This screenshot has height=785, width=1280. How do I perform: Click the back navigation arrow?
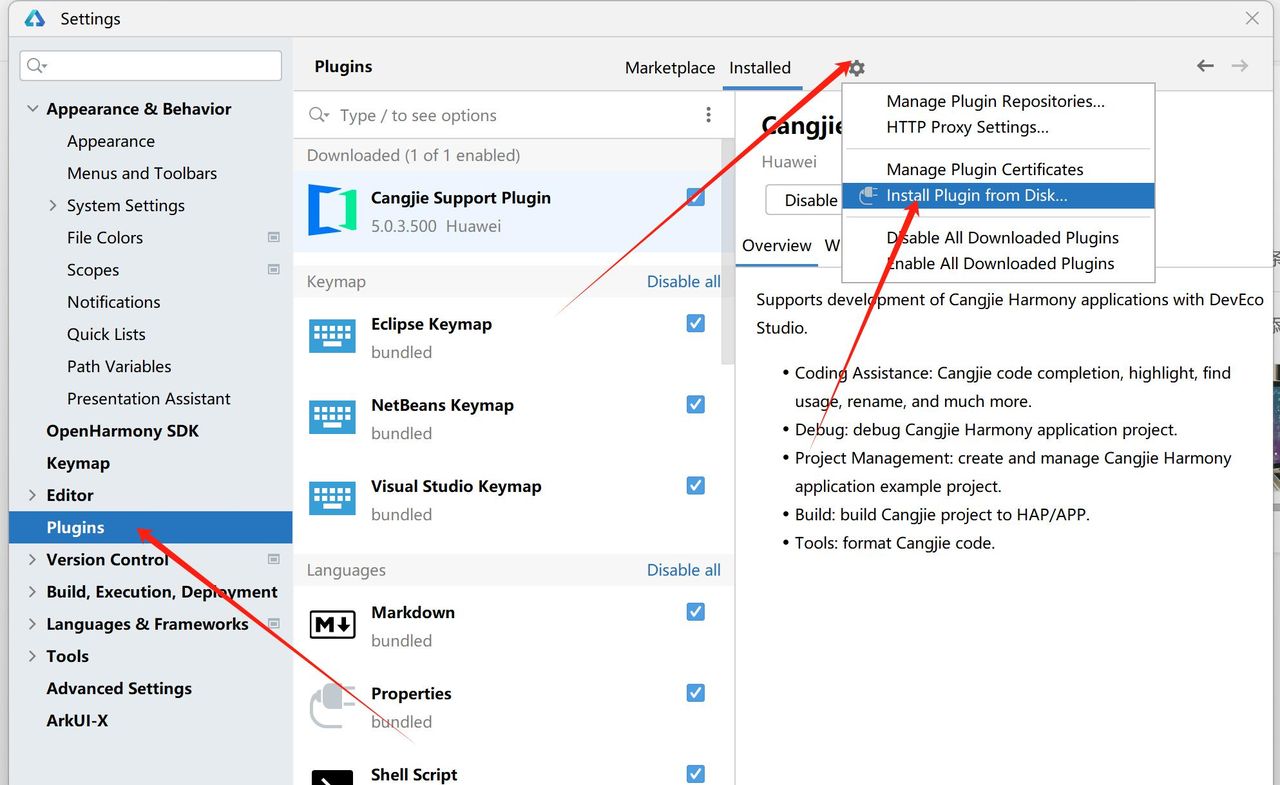coord(1205,66)
